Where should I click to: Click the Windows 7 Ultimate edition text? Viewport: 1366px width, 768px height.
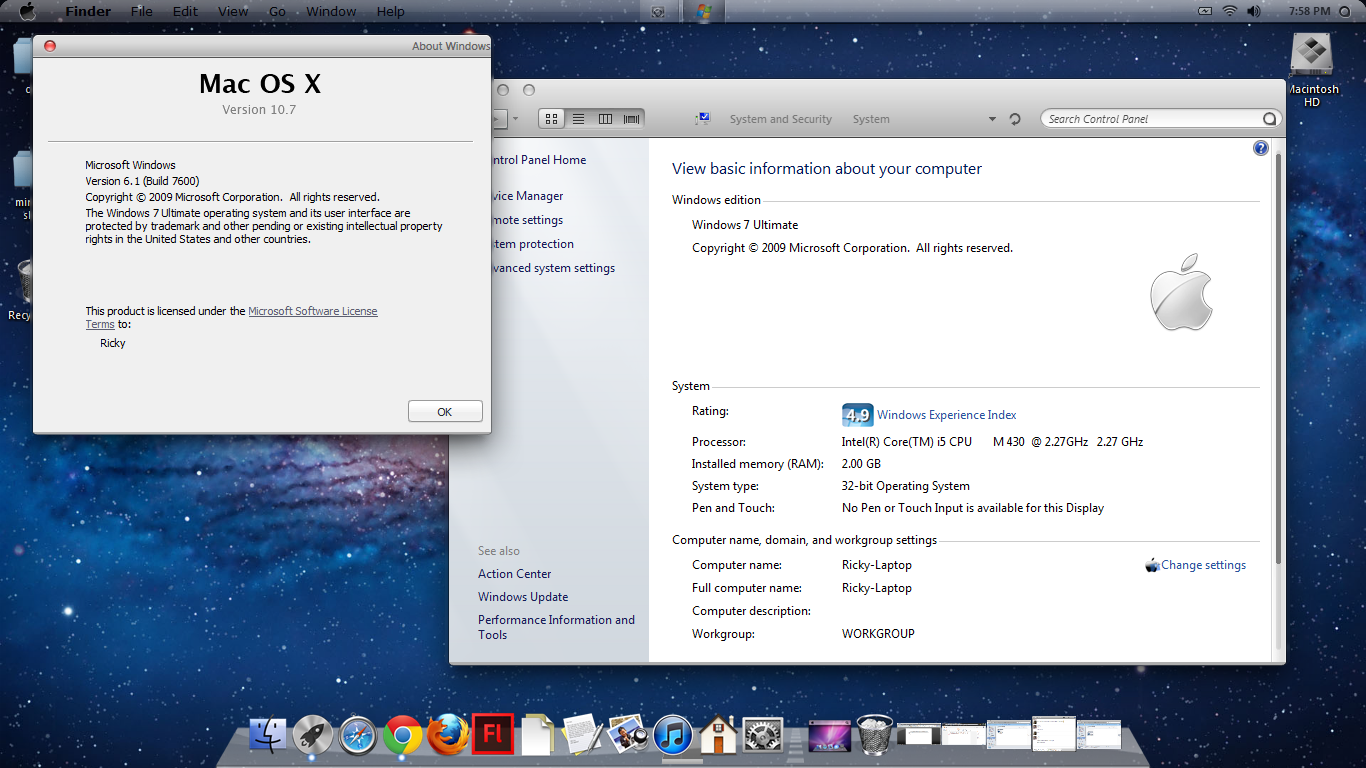[745, 225]
